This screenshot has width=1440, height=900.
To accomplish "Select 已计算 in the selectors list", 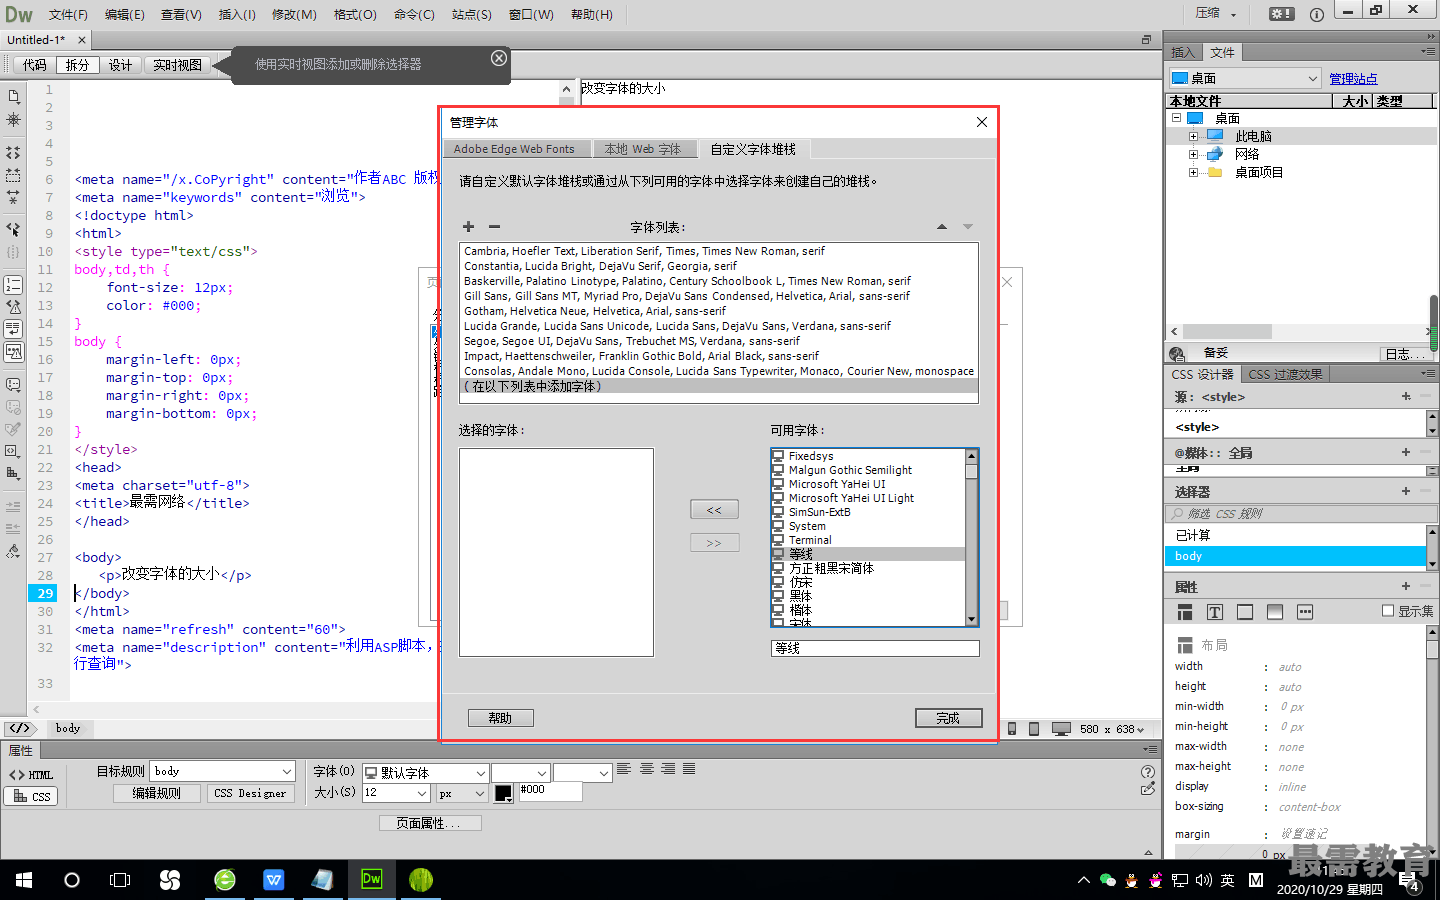I will click(1296, 535).
